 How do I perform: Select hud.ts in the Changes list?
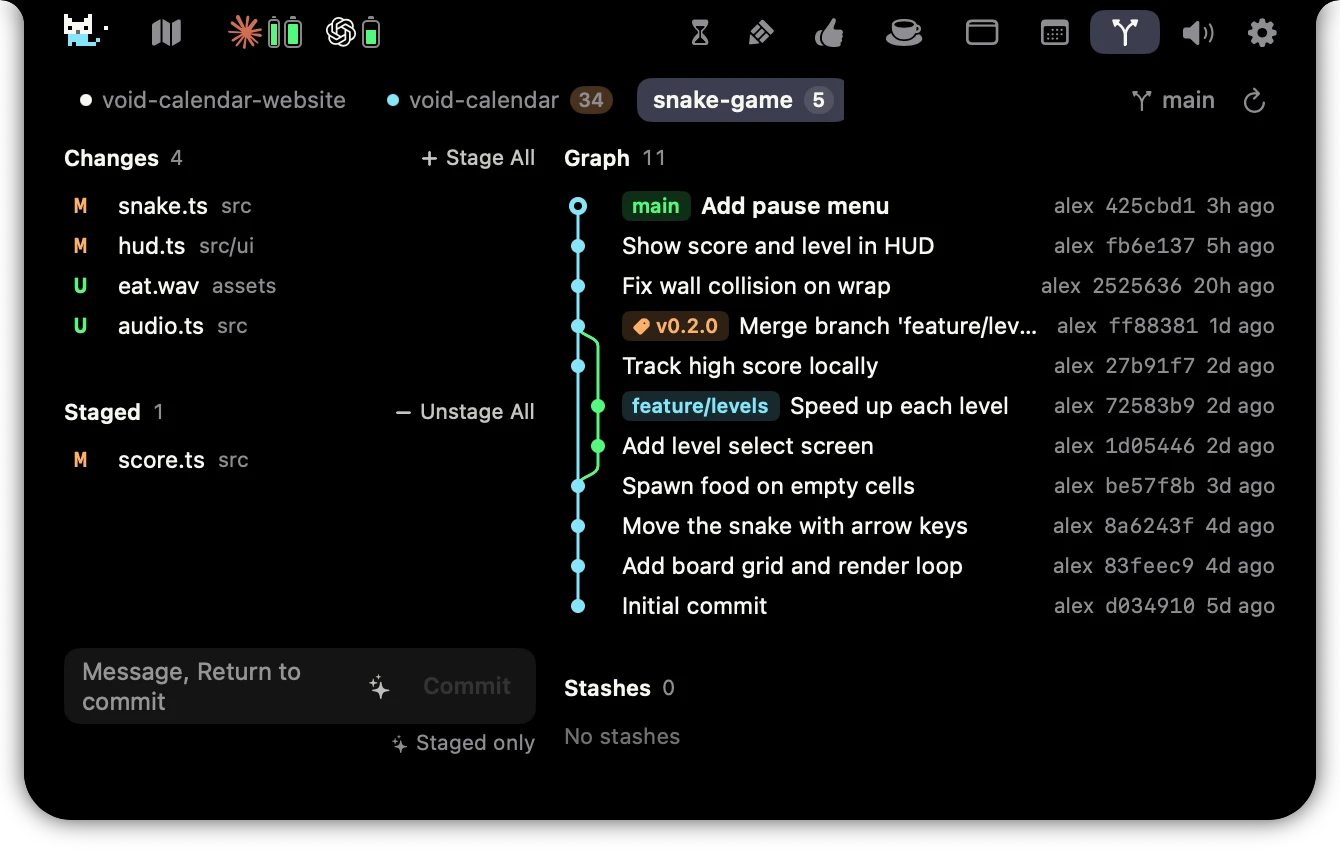(300, 246)
